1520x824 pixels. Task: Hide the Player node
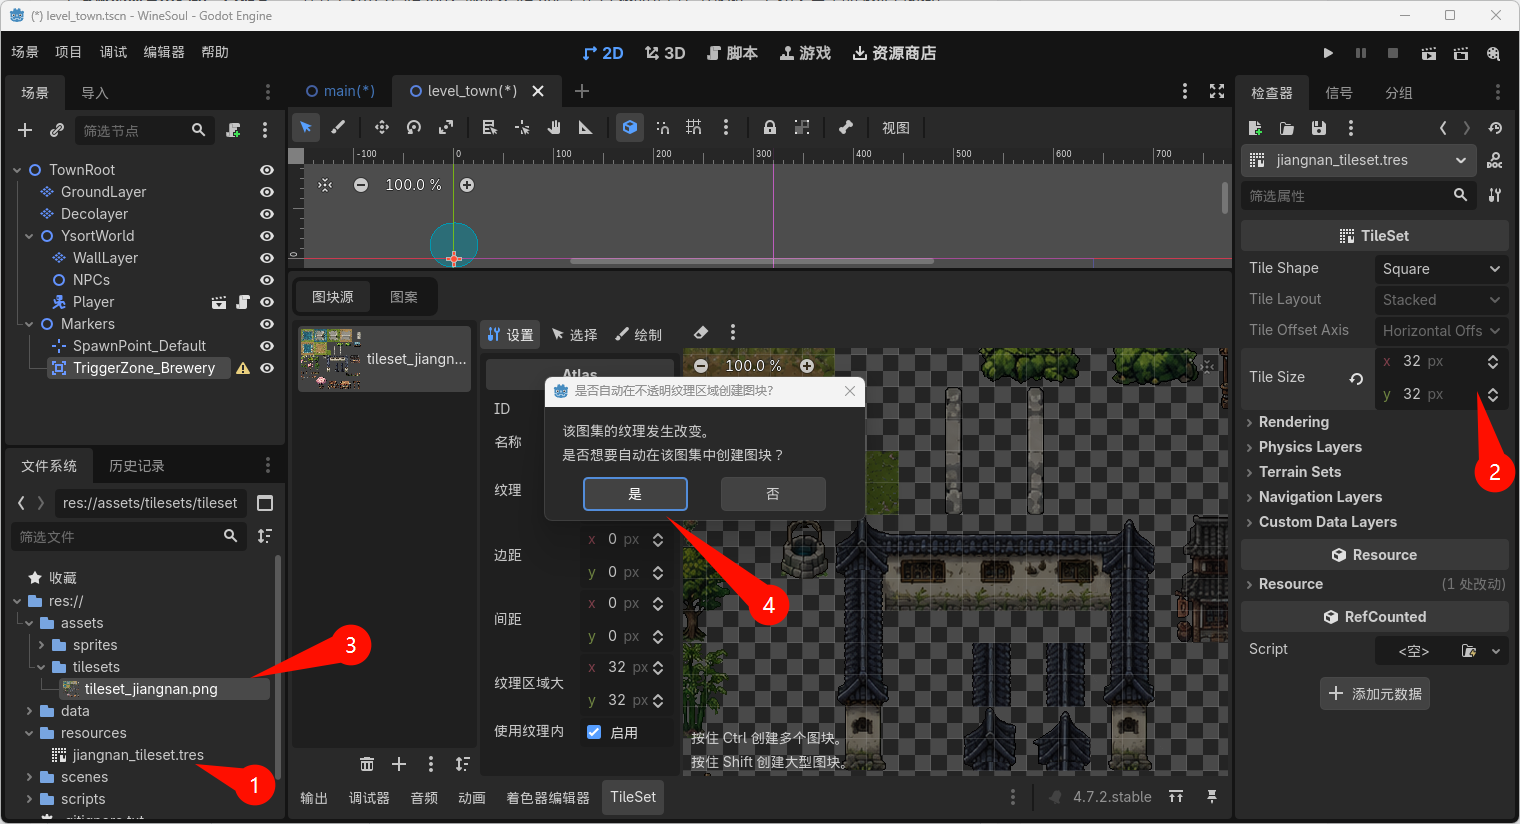(267, 302)
